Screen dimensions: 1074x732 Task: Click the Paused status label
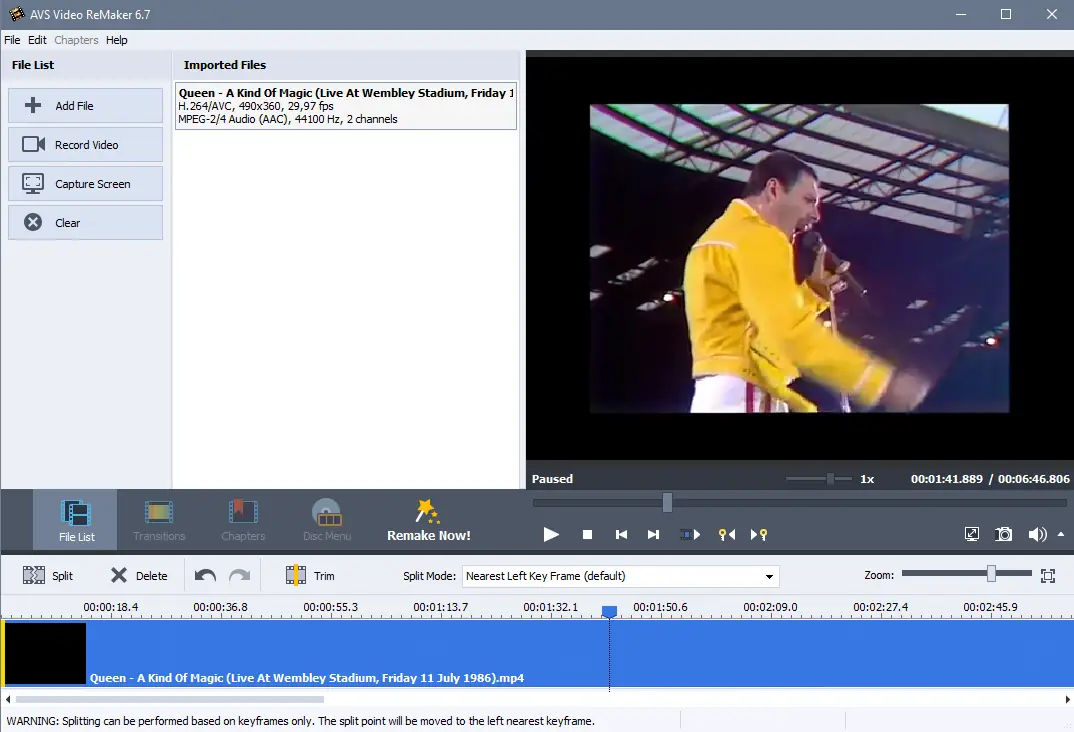click(552, 479)
